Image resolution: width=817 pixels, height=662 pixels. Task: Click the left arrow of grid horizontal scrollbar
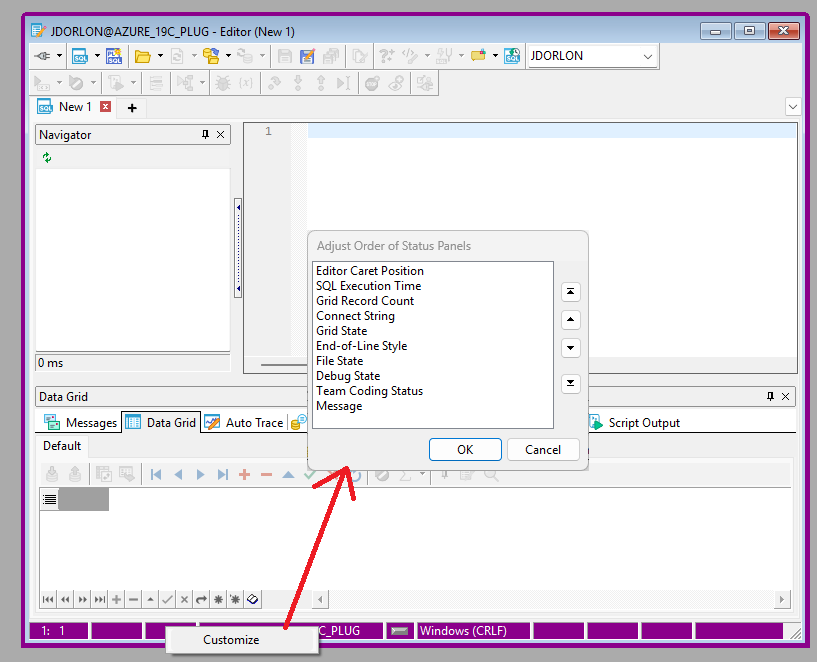[320, 599]
